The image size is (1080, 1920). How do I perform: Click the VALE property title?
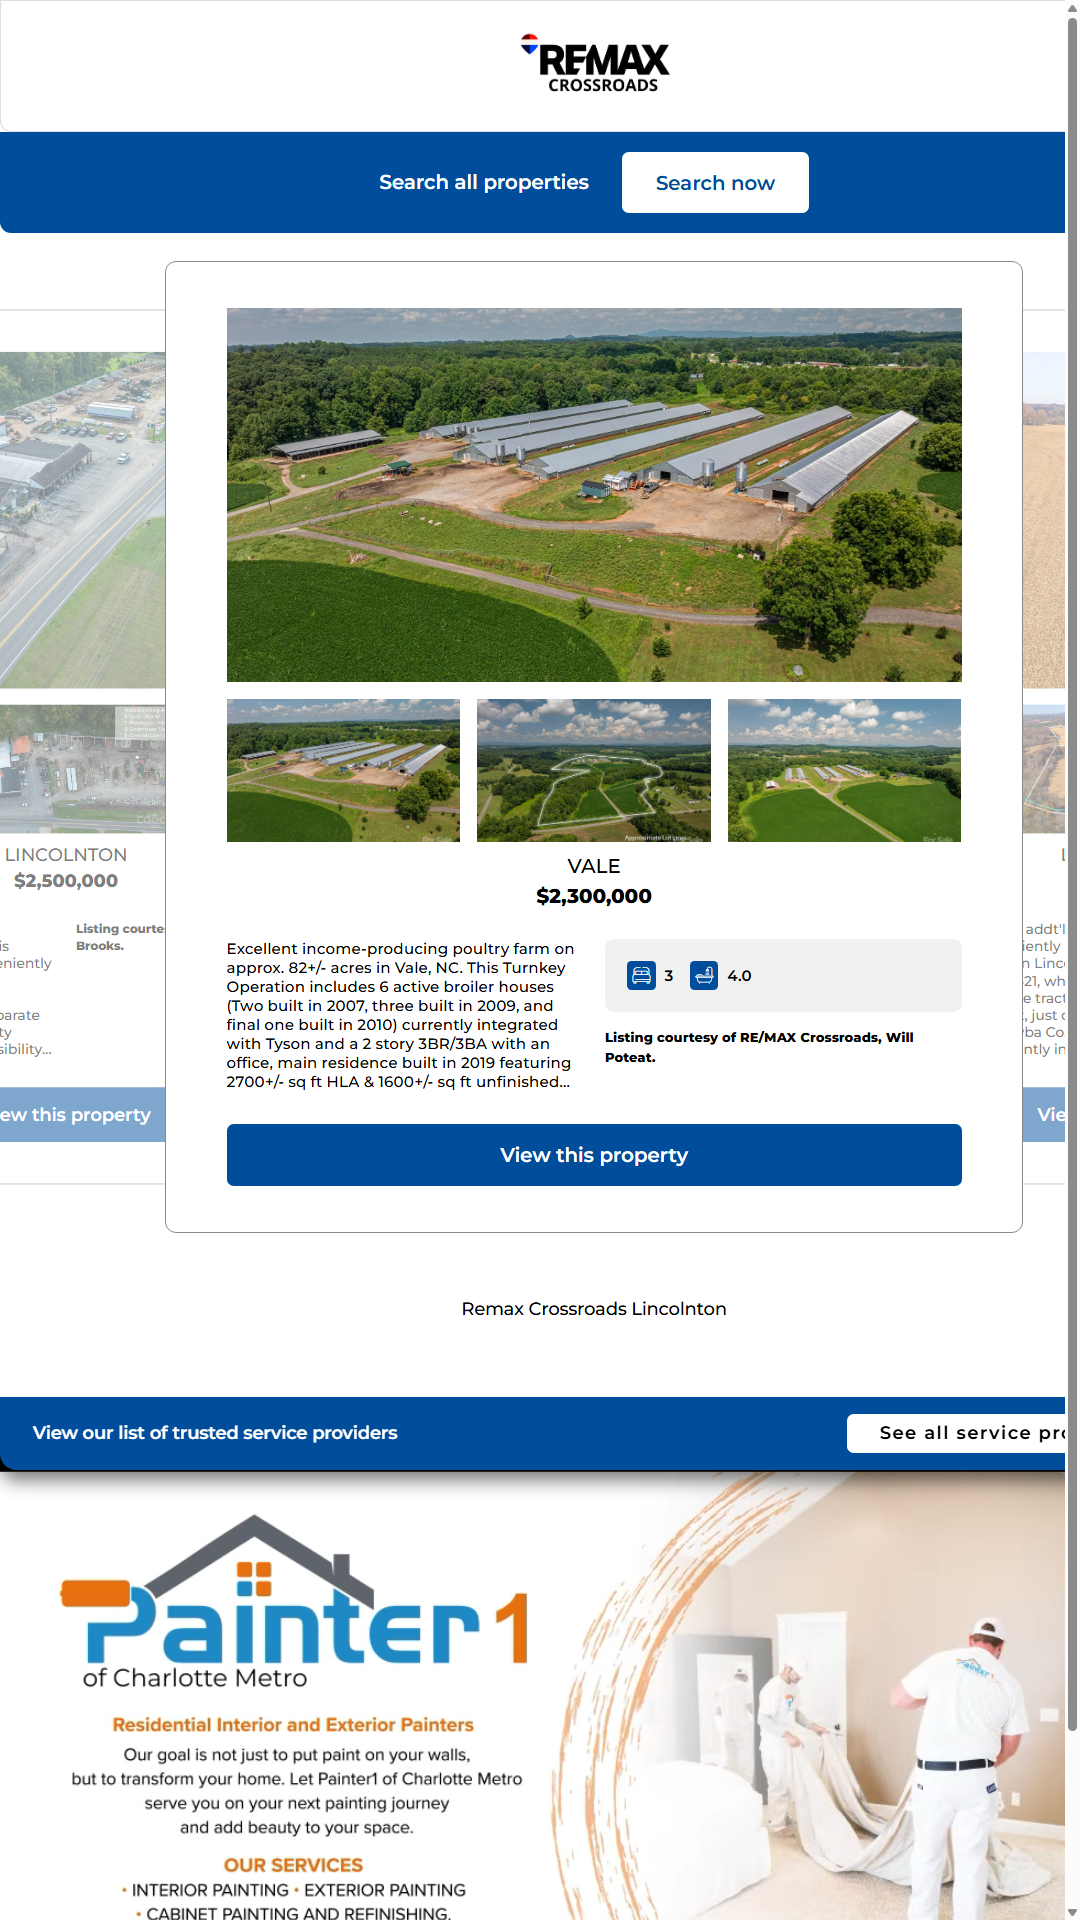(x=594, y=866)
